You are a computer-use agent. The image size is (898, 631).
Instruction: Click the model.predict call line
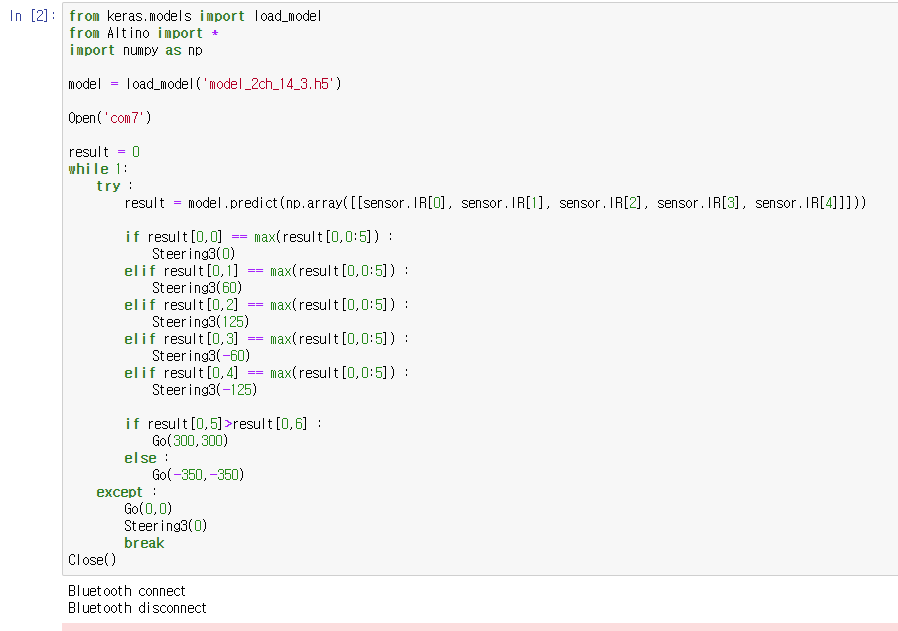495,203
